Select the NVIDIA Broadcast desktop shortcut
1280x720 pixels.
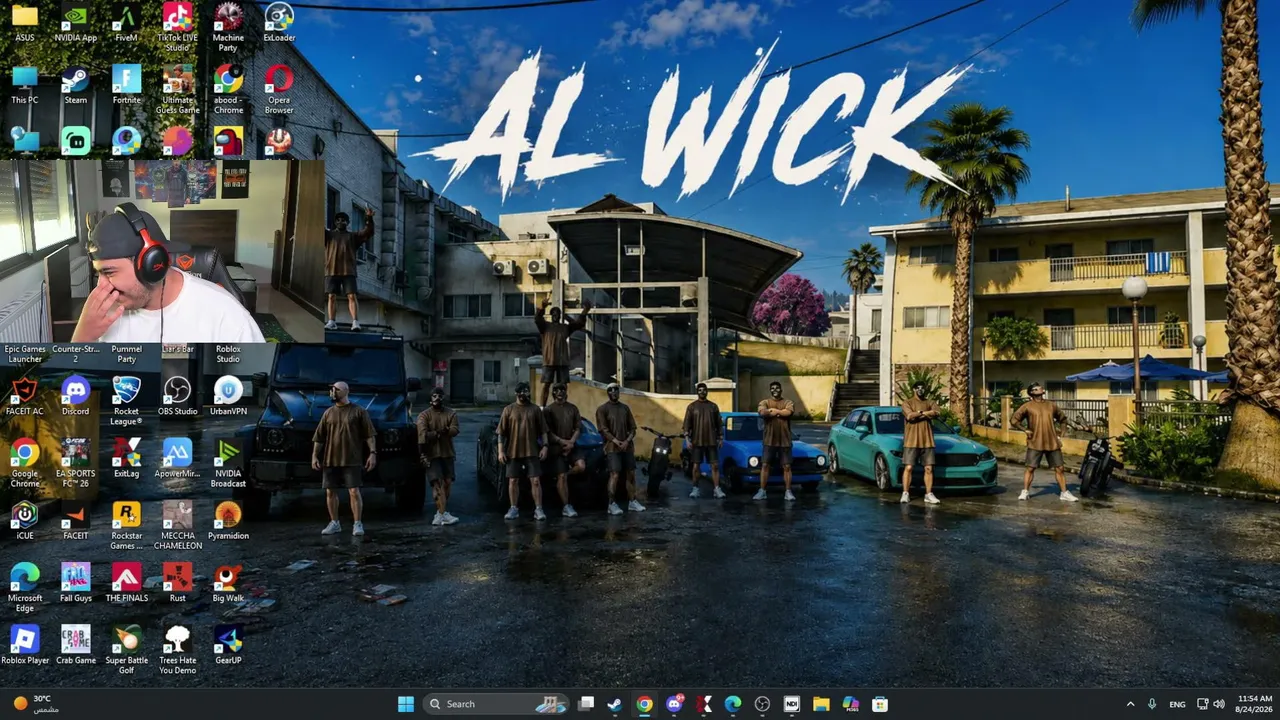pyautogui.click(x=228, y=464)
